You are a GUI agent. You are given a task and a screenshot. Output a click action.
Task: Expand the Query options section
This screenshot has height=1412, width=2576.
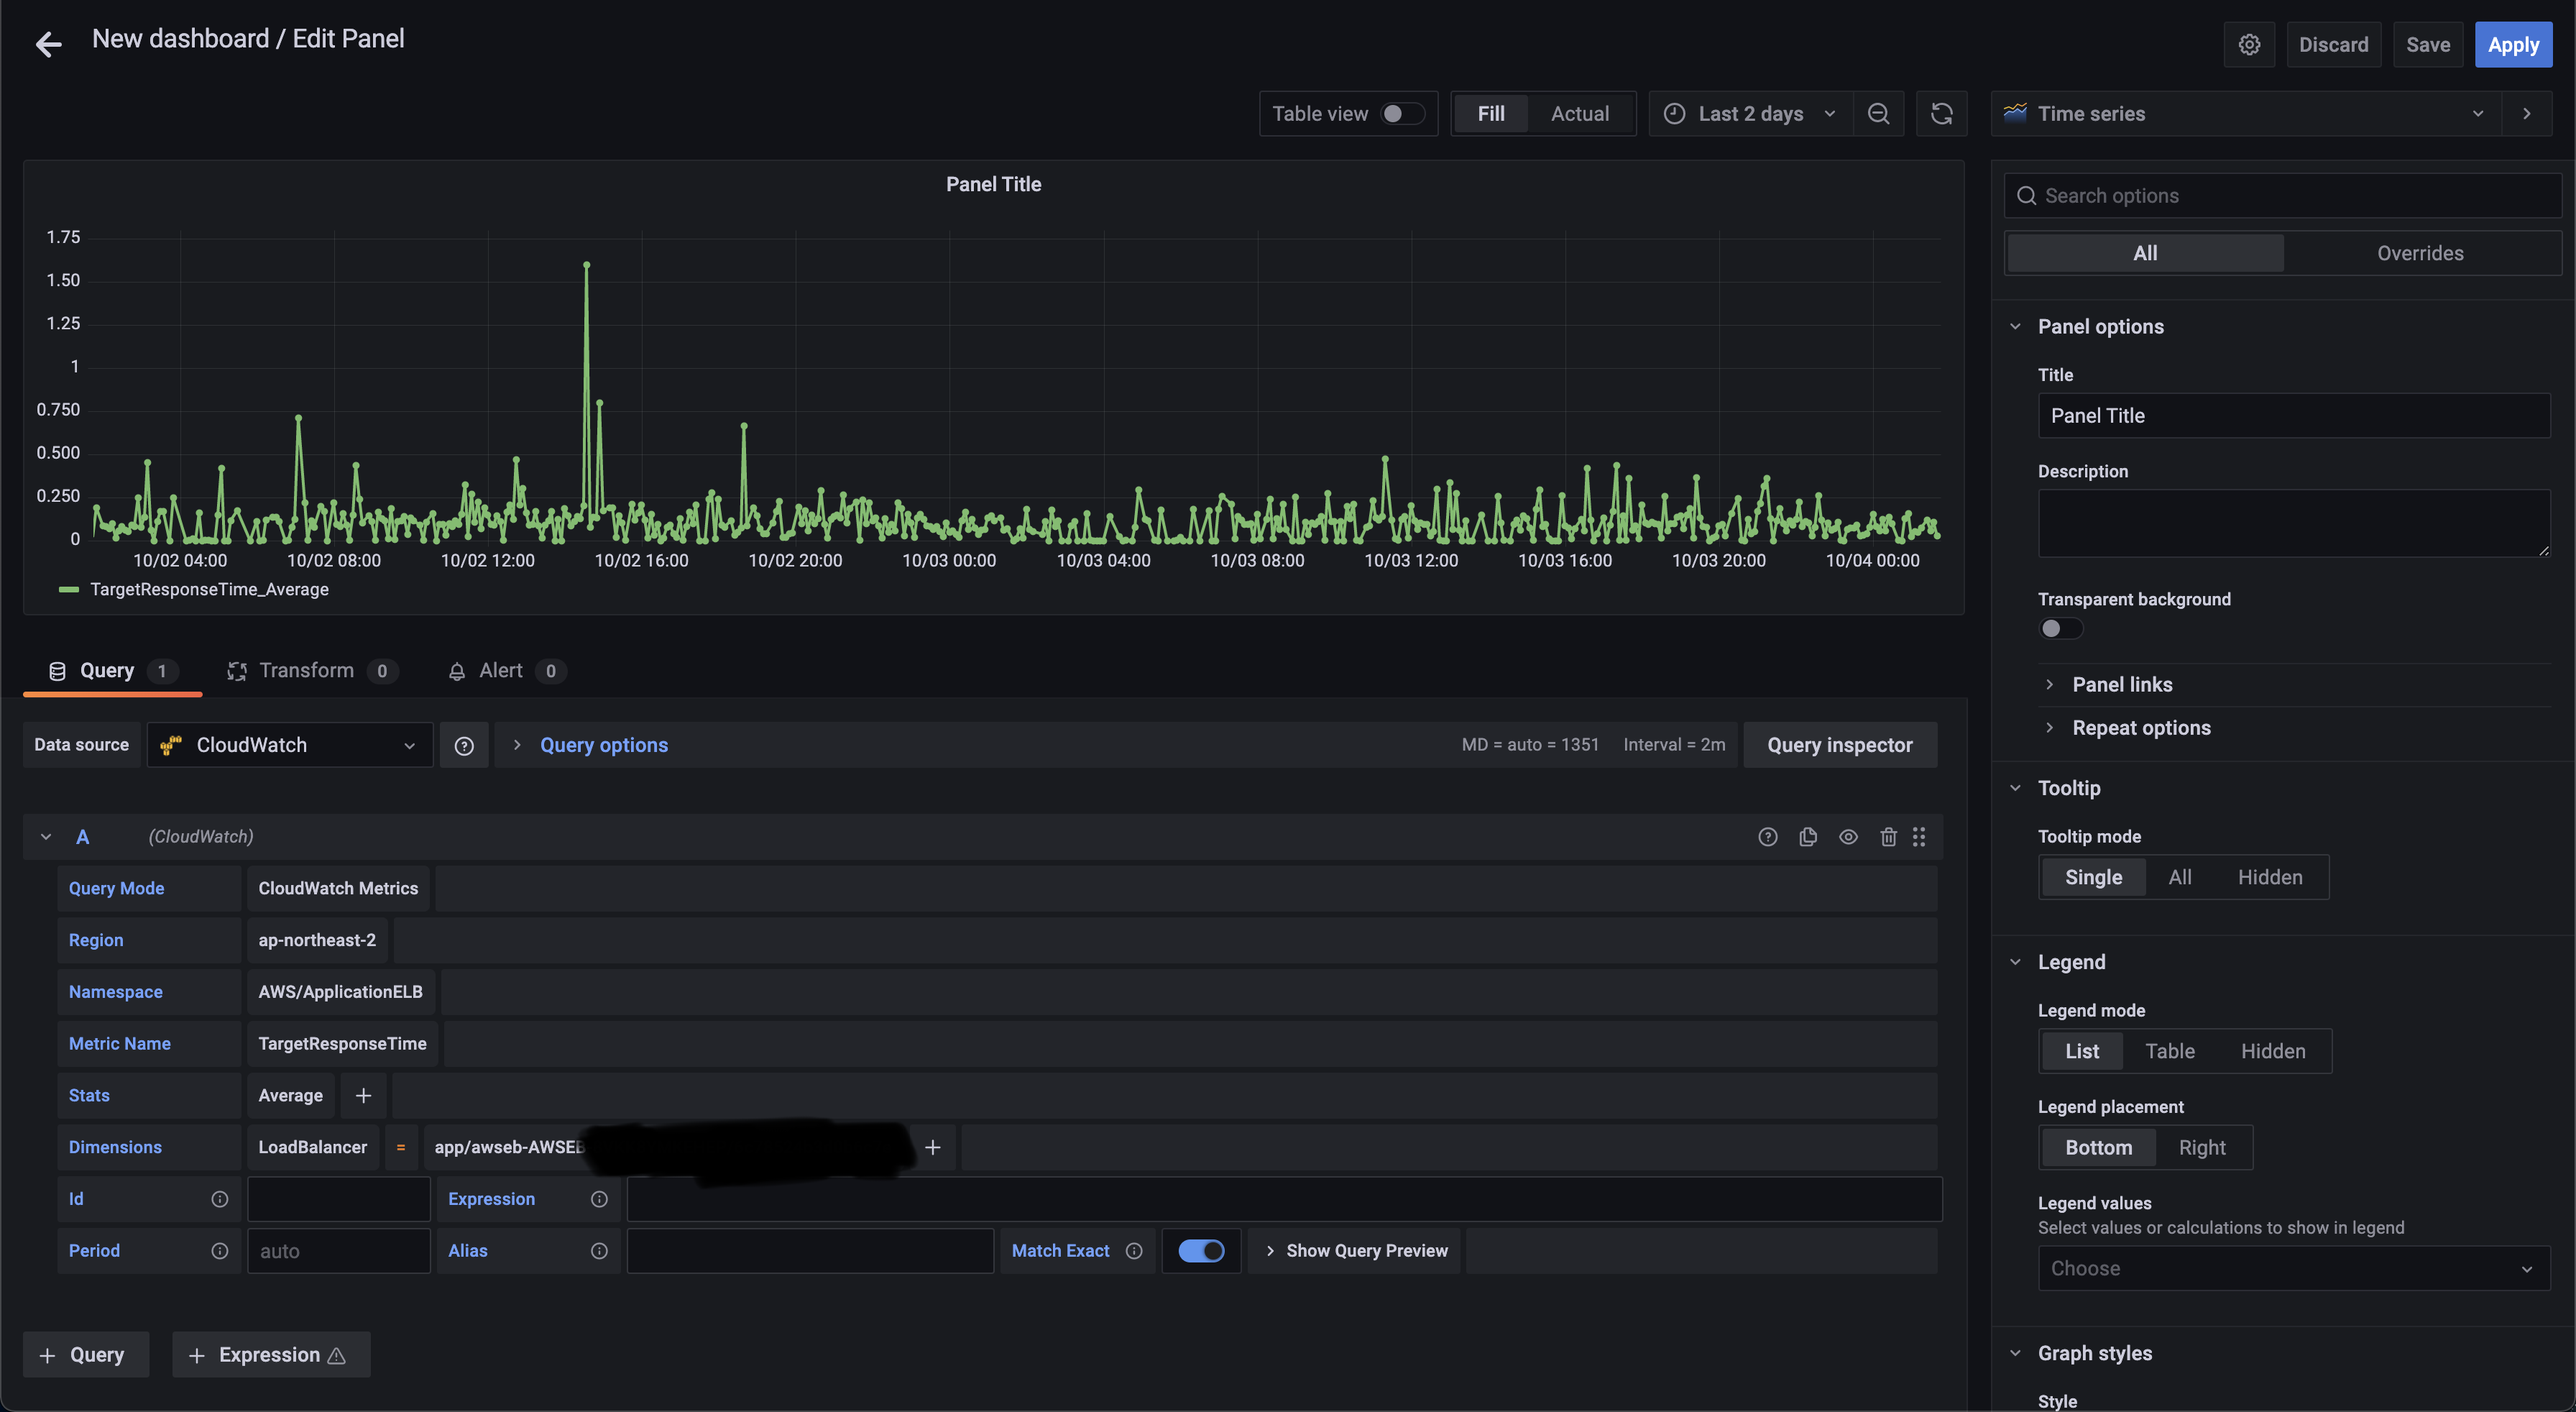(x=603, y=745)
